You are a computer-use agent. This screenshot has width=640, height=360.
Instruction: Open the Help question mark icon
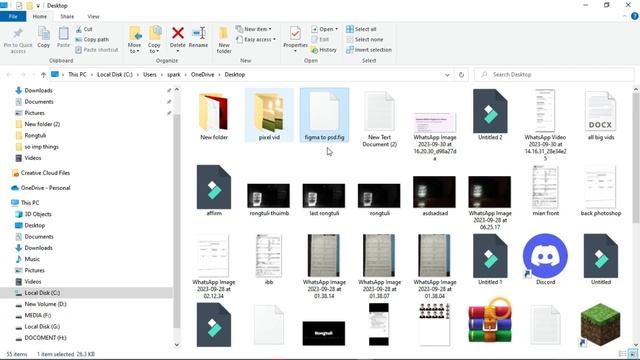tap(635, 16)
